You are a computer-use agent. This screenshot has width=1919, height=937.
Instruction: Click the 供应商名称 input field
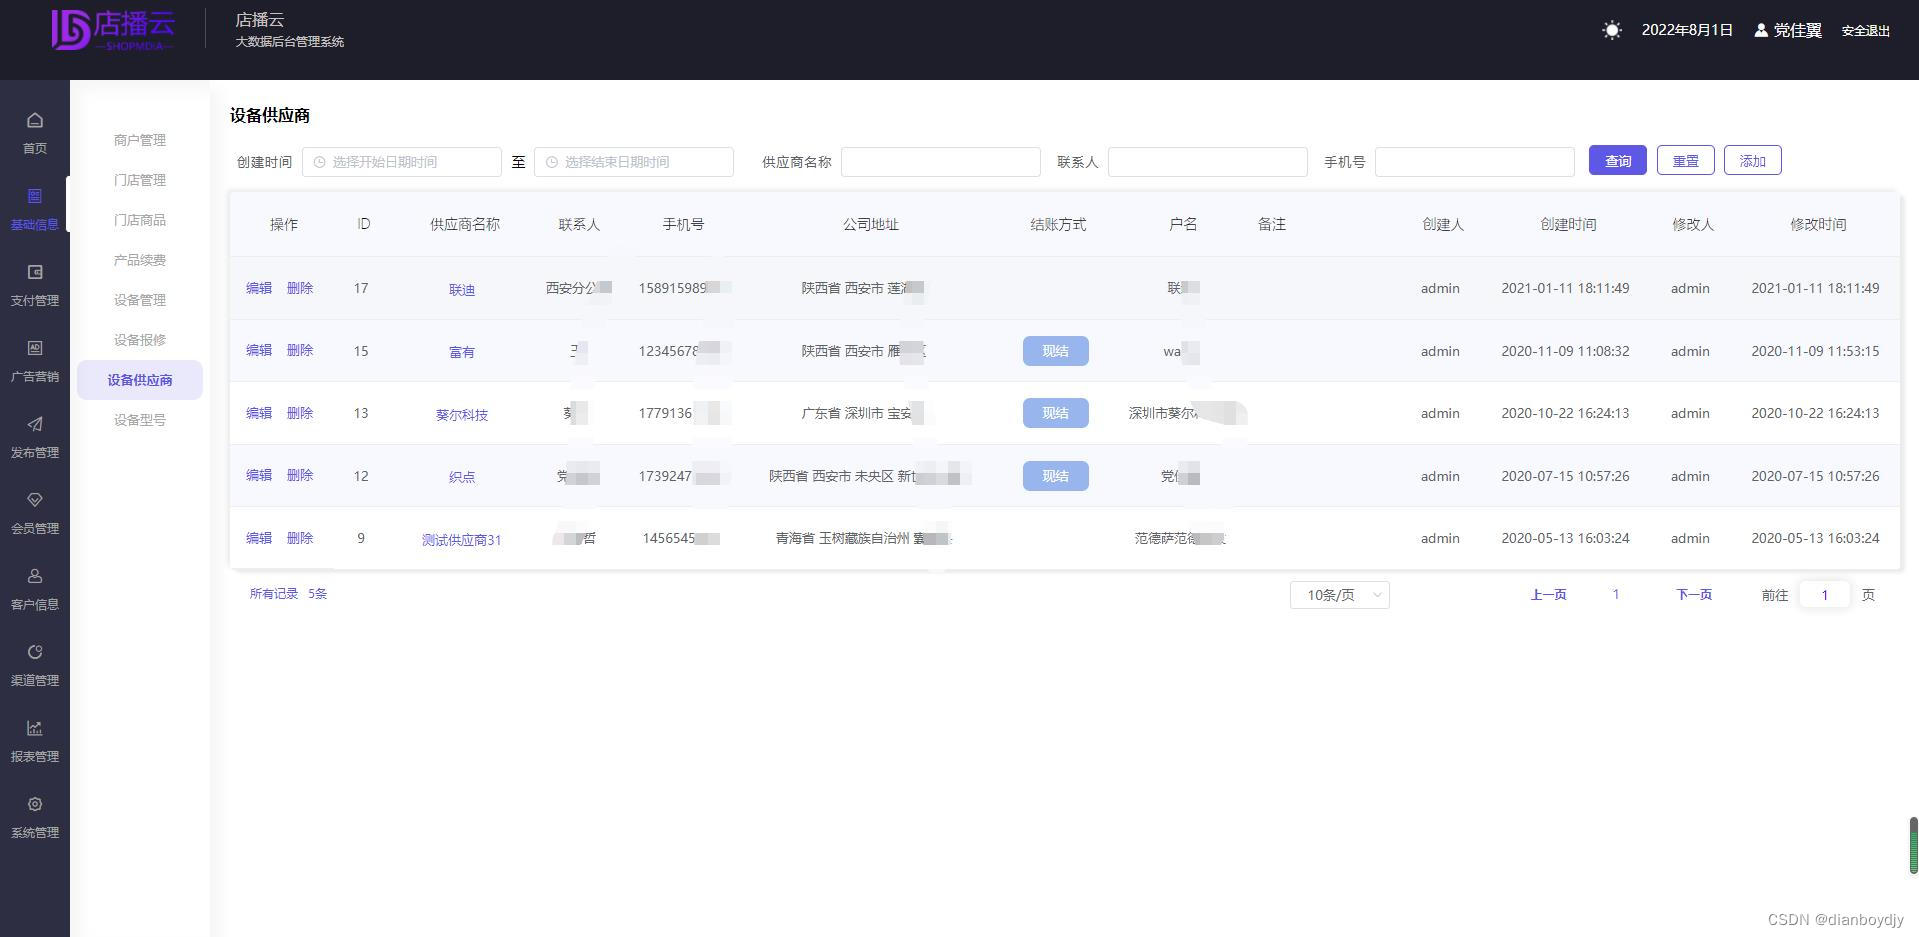pos(939,161)
